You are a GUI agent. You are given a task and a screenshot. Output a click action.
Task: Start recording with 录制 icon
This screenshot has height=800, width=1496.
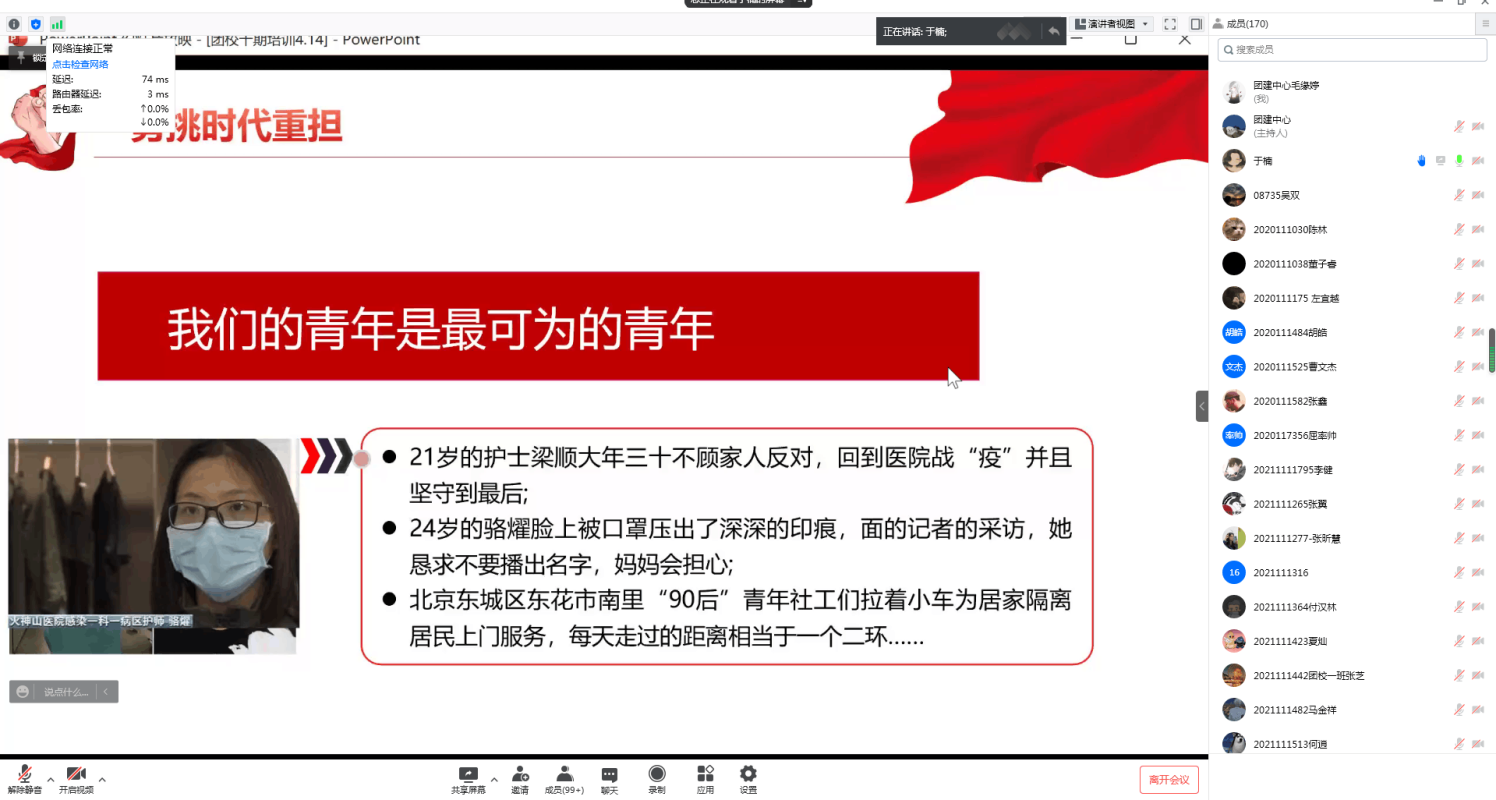pyautogui.click(x=657, y=778)
